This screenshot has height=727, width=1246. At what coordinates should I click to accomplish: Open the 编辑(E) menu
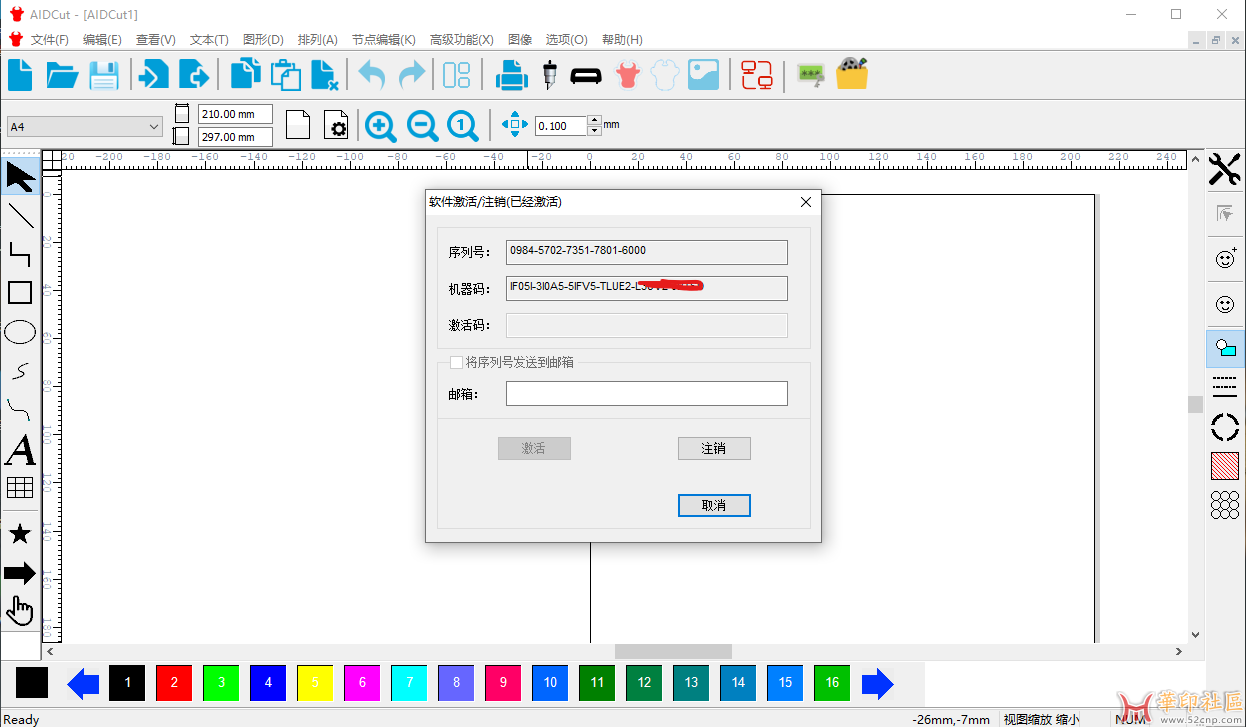pyautogui.click(x=102, y=40)
